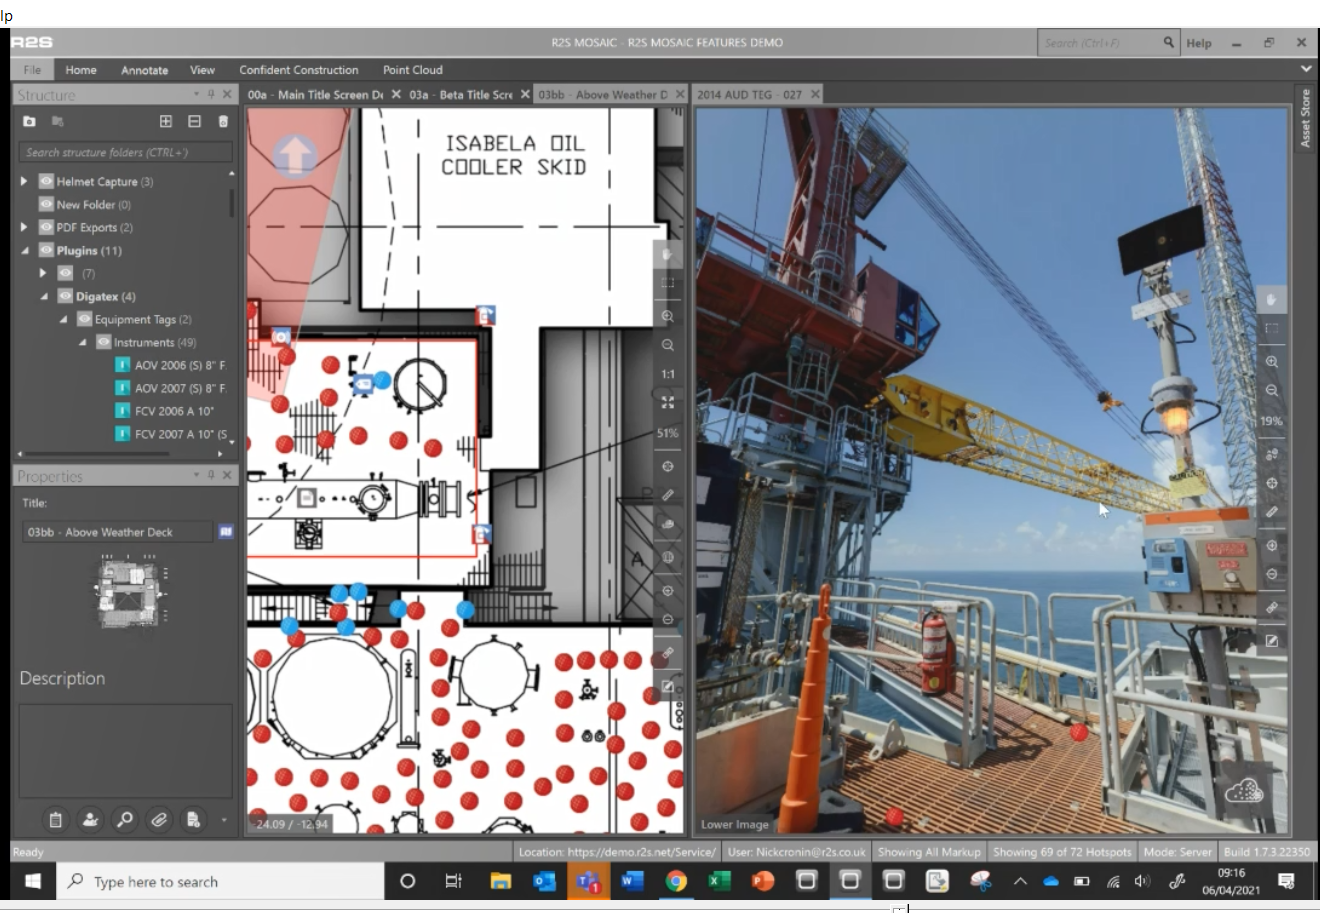Click the cloud point-cloud icon on the photo
Image resolution: width=1320 pixels, height=913 pixels.
(x=1243, y=793)
